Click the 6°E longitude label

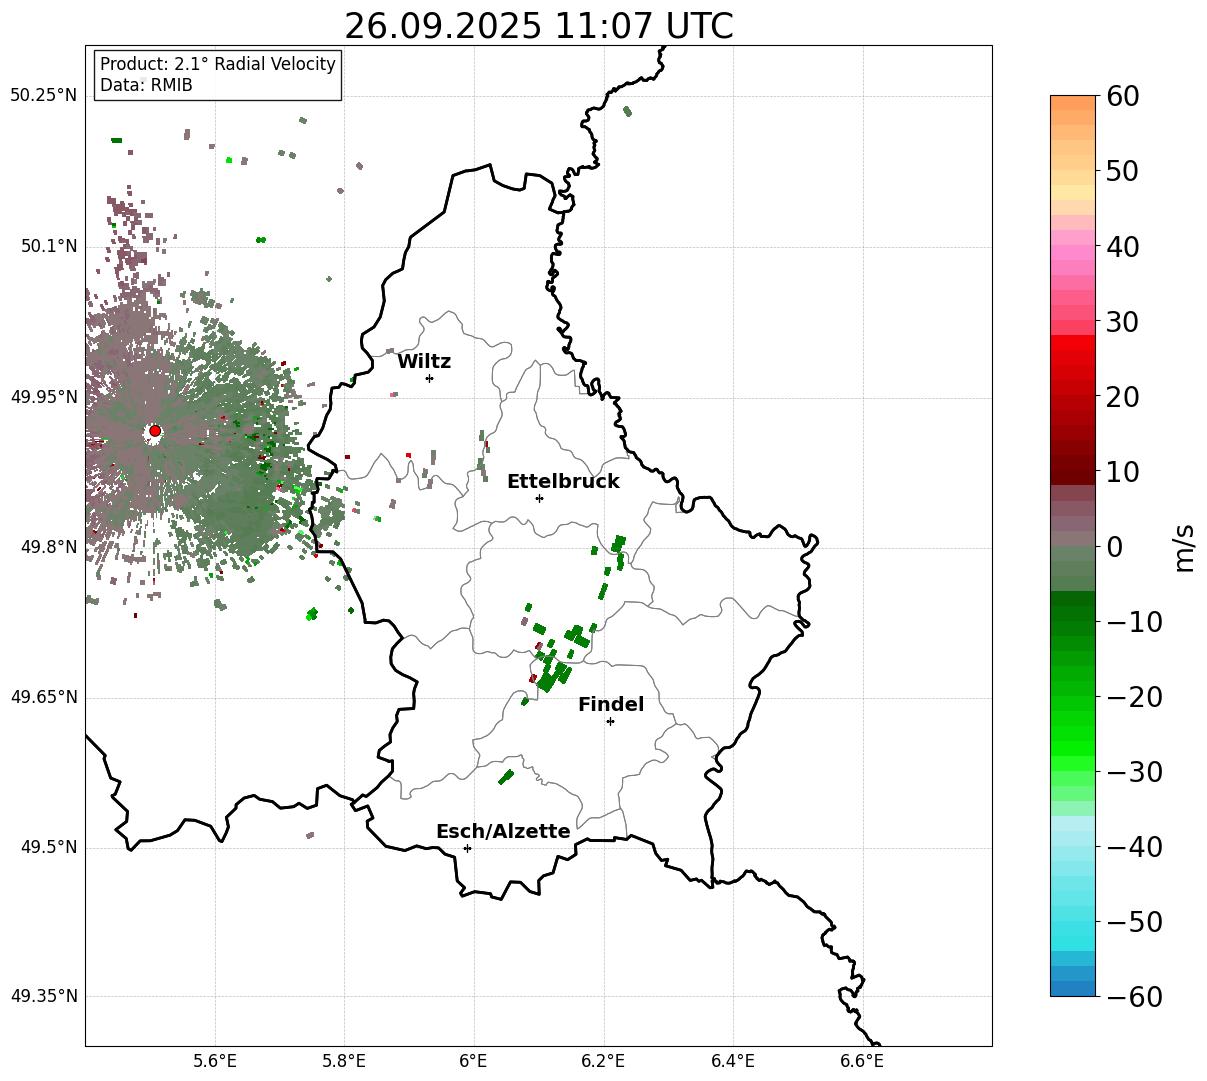tap(474, 1061)
